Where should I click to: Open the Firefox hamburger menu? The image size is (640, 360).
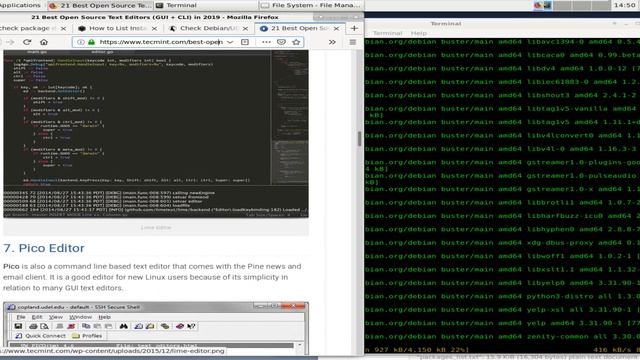coord(353,42)
